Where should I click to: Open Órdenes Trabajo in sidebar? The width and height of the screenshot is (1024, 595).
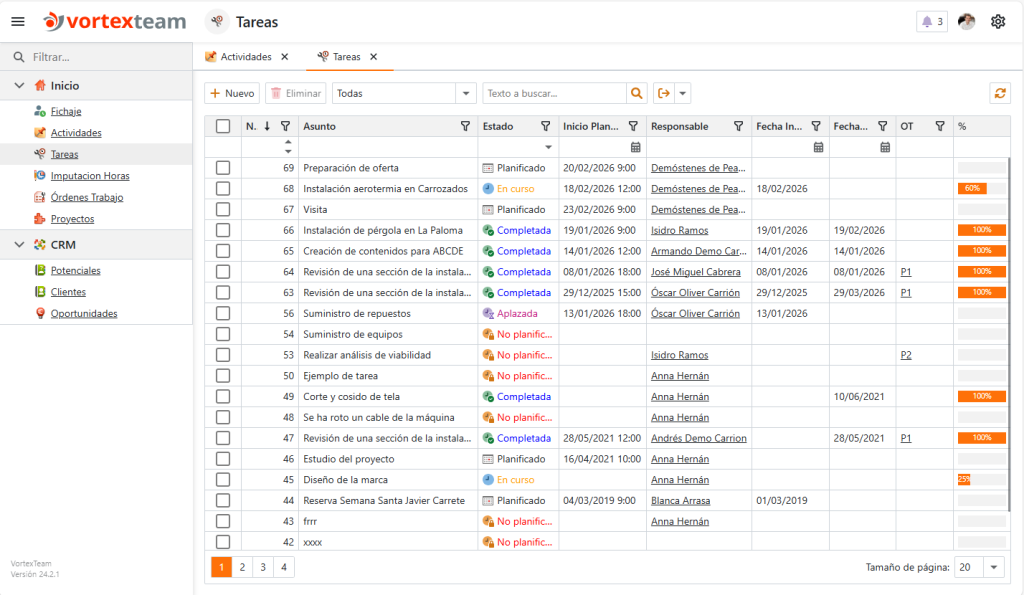[87, 197]
